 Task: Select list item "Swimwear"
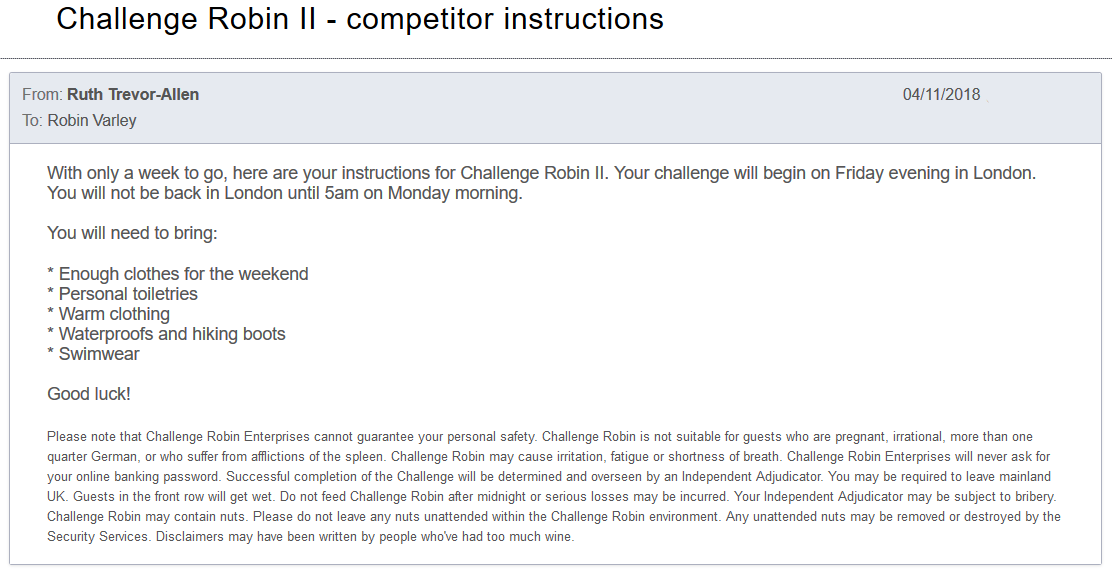click(x=99, y=354)
